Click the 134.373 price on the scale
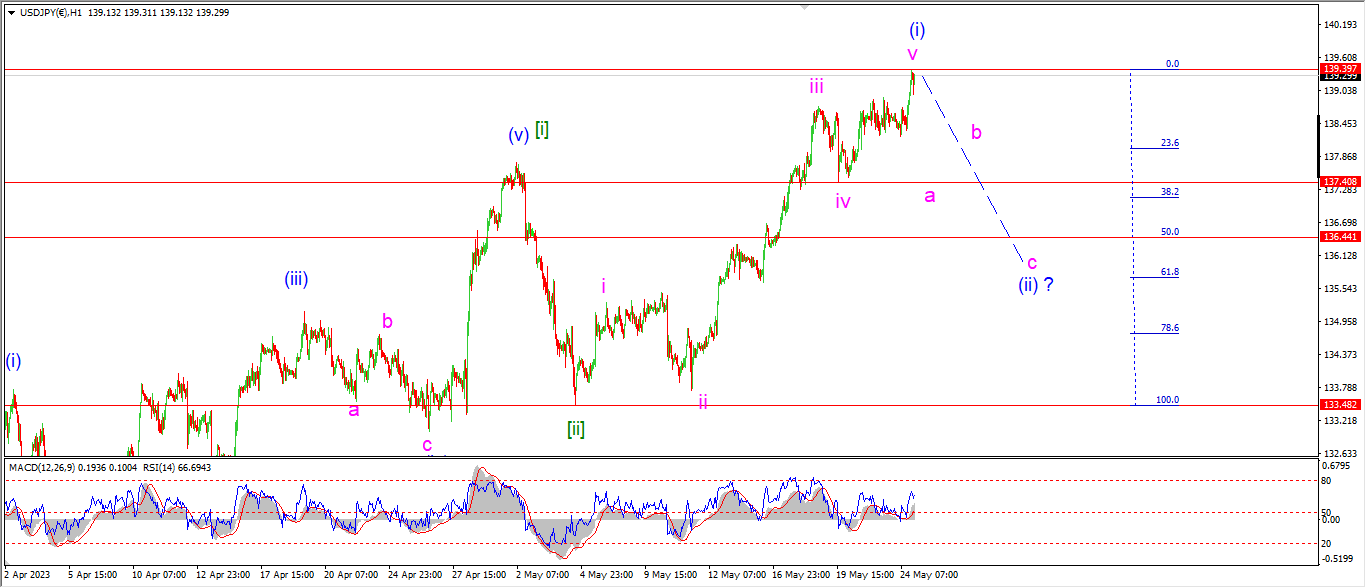The height and width of the screenshot is (588, 1366). [x=1339, y=355]
